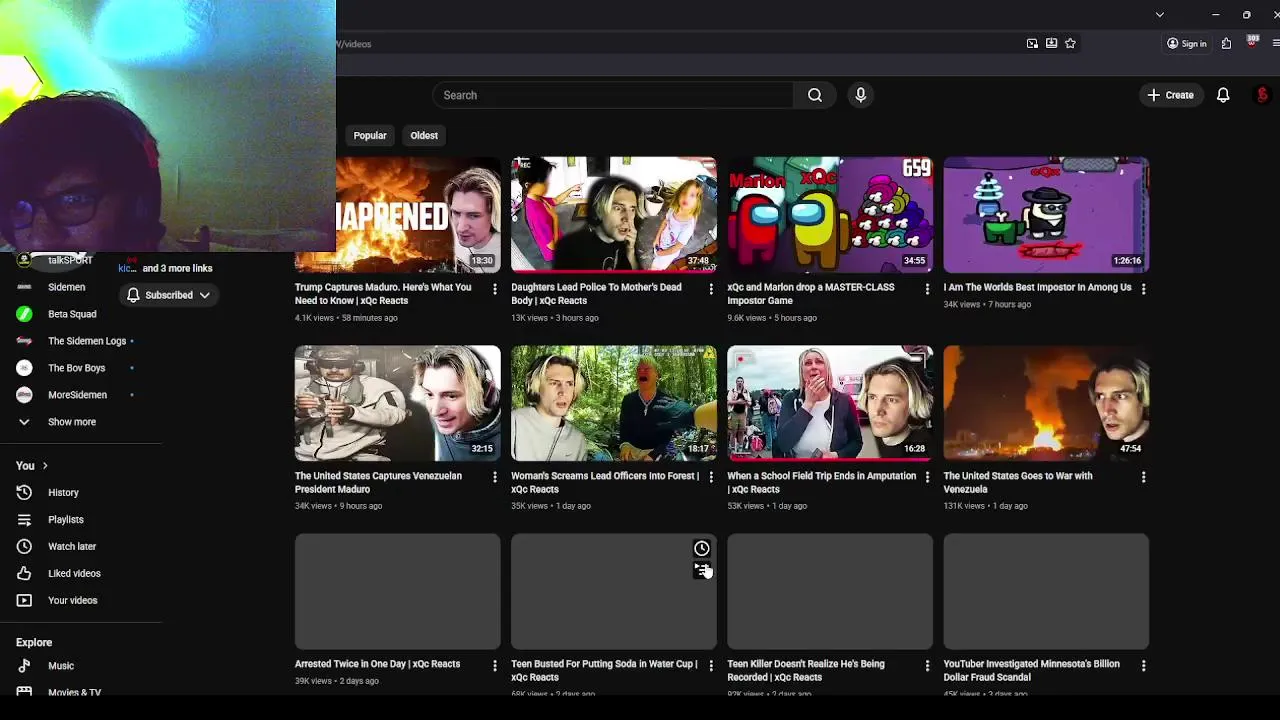
Task: Open options for Teen Killer video
Action: pyautogui.click(x=927, y=666)
